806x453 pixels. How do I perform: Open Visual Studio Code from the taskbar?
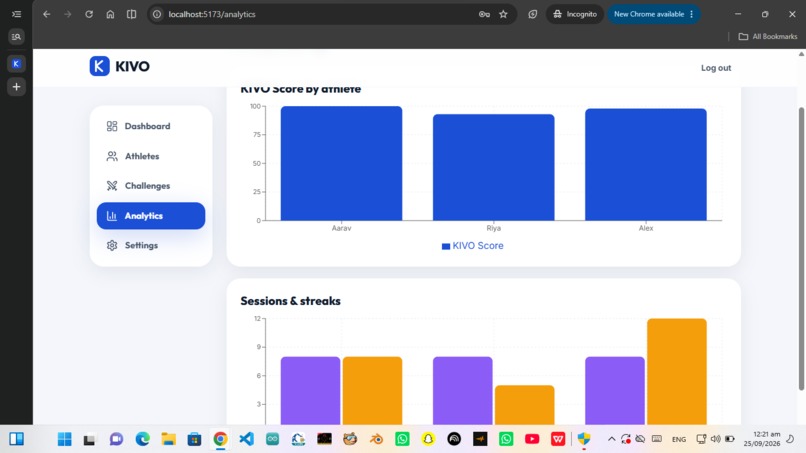coord(246,439)
